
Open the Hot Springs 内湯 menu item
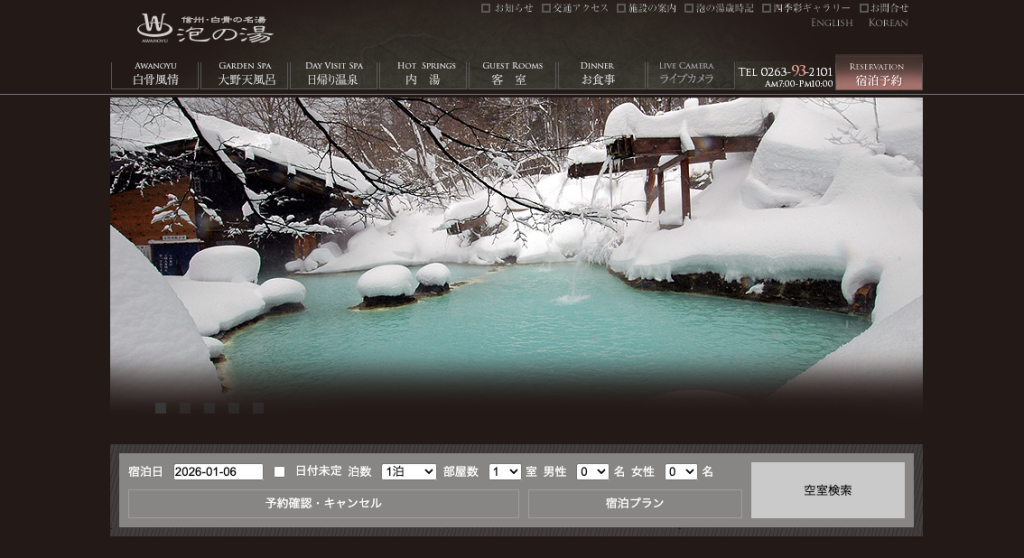[424, 74]
